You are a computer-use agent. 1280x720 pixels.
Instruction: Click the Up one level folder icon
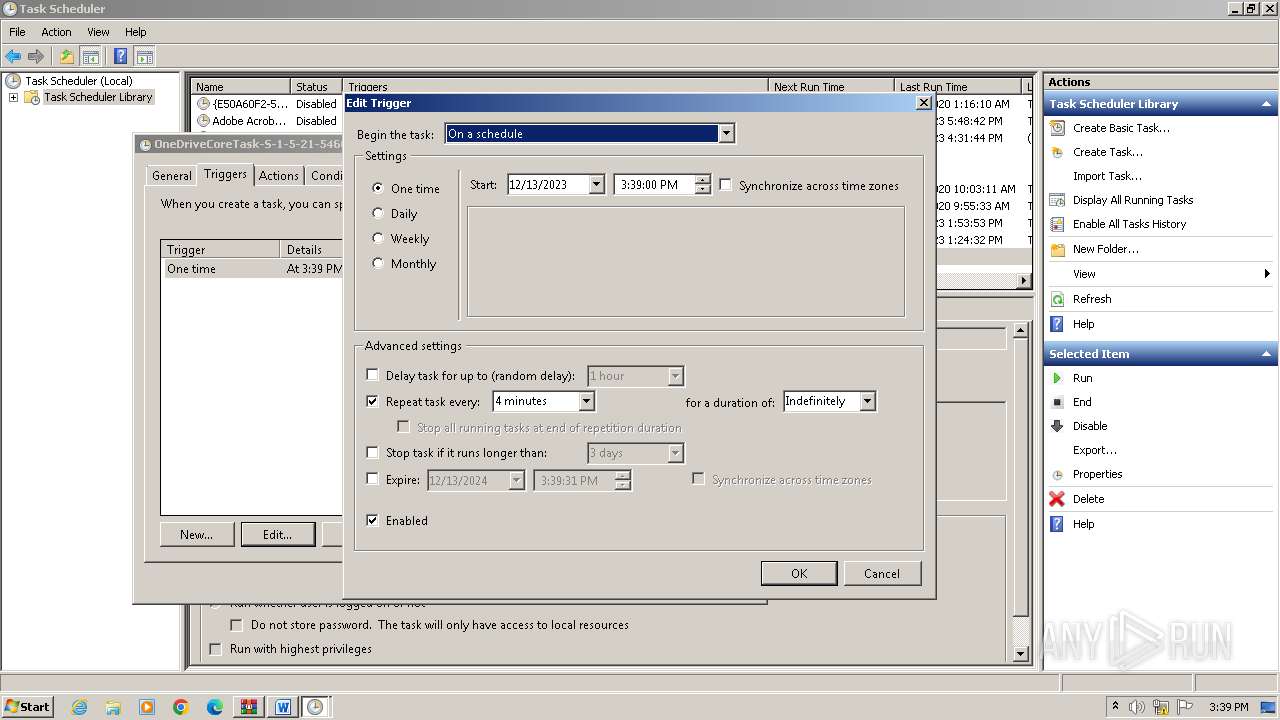(66, 57)
